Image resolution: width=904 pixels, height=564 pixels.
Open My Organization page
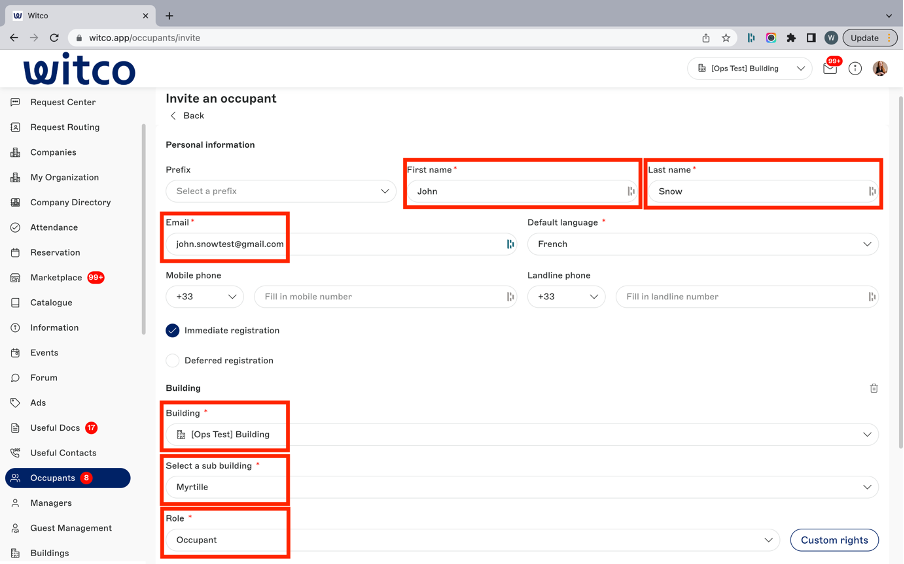(x=64, y=177)
